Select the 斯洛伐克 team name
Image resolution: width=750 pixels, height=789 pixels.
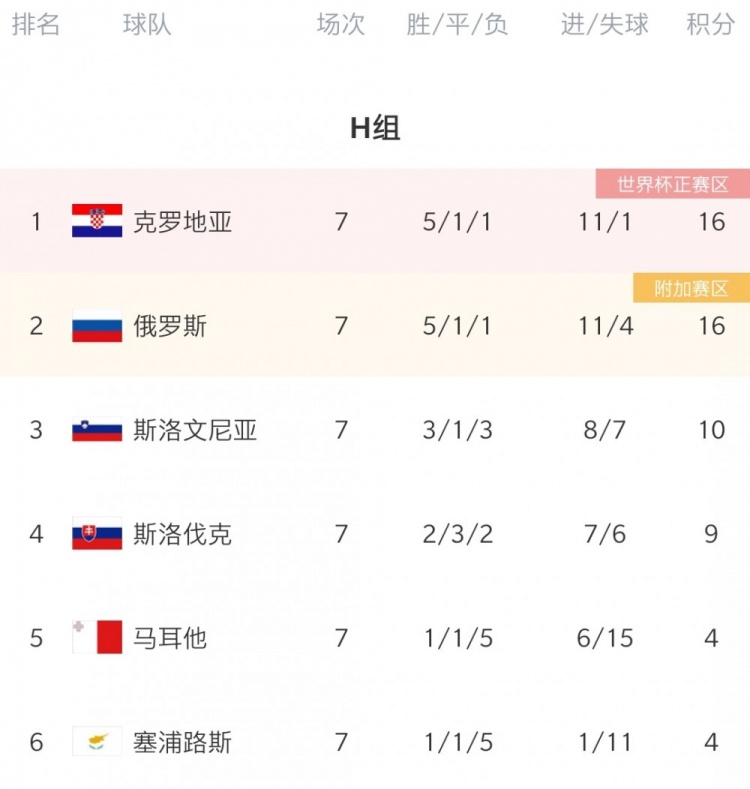click(182, 534)
